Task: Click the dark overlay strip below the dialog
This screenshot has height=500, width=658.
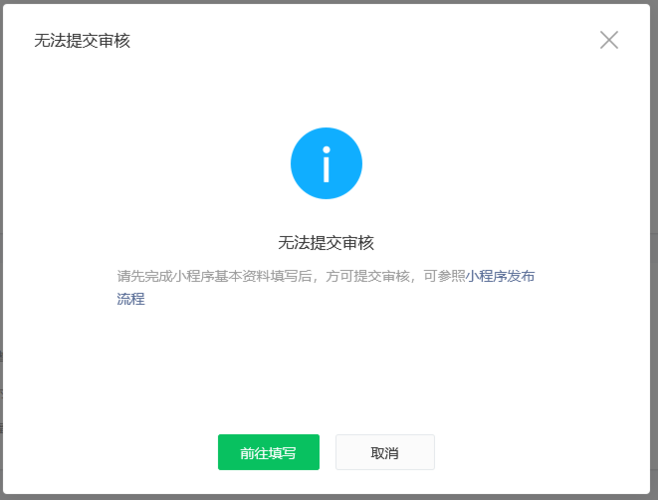Action: pyautogui.click(x=328, y=496)
